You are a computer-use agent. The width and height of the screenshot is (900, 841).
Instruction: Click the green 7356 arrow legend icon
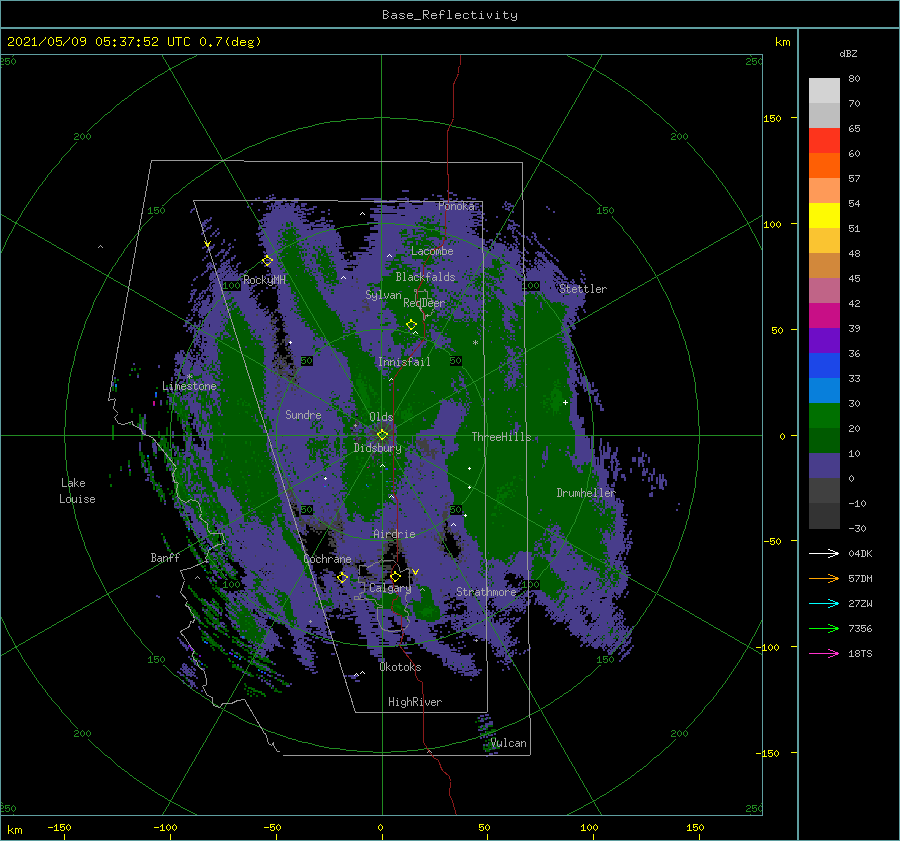point(824,629)
